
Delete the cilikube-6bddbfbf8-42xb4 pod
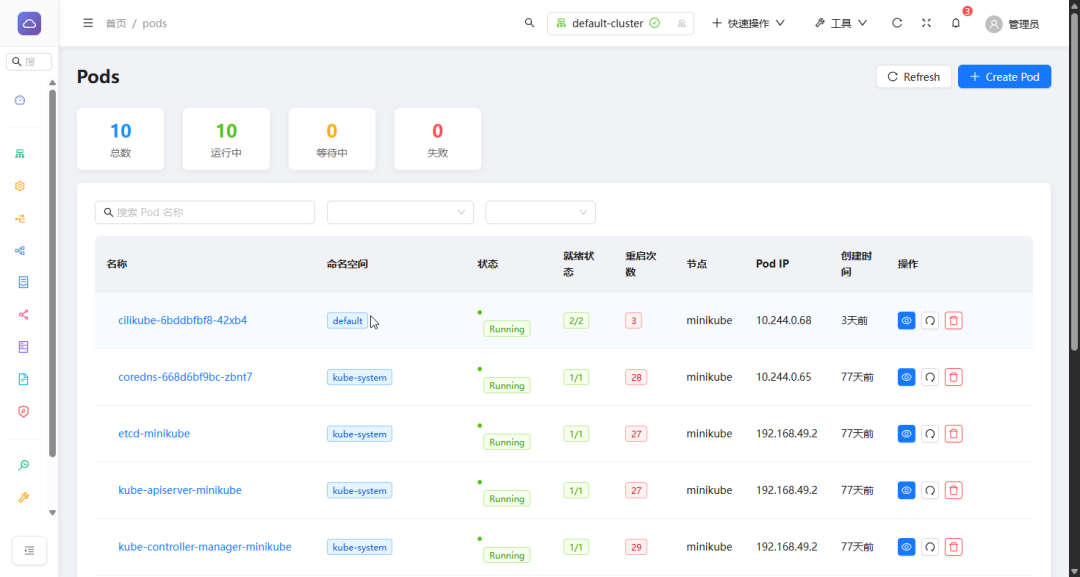(953, 320)
